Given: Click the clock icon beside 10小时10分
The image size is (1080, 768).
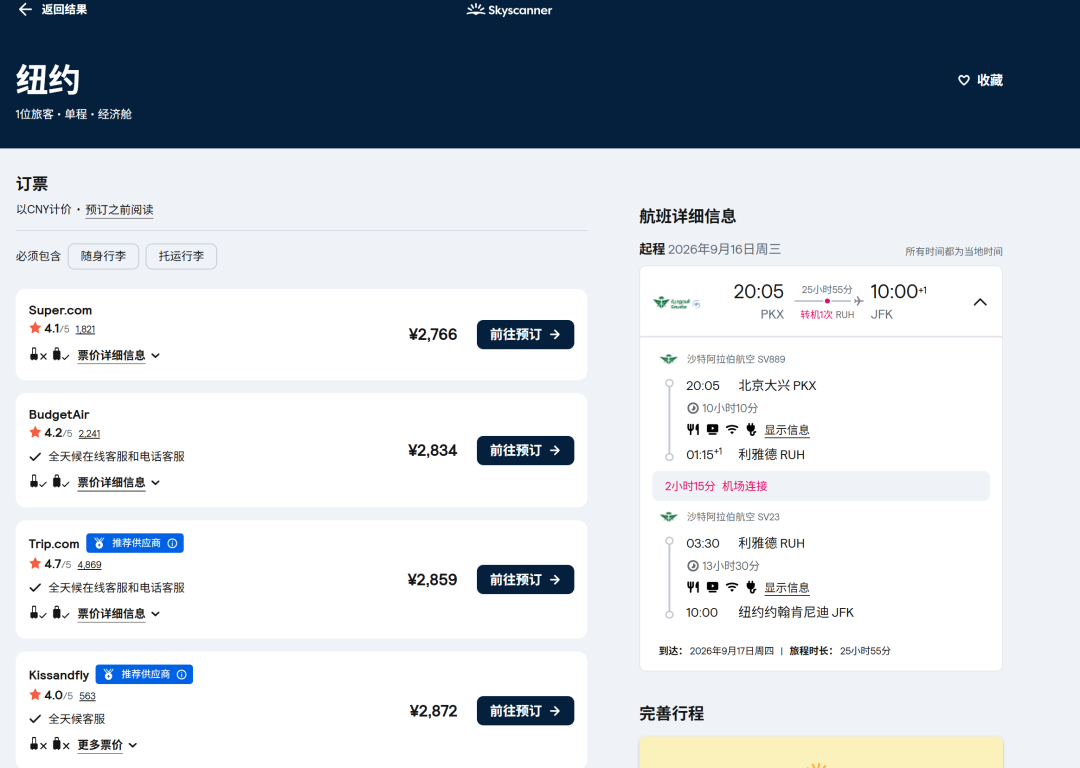Looking at the screenshot, I should (693, 408).
